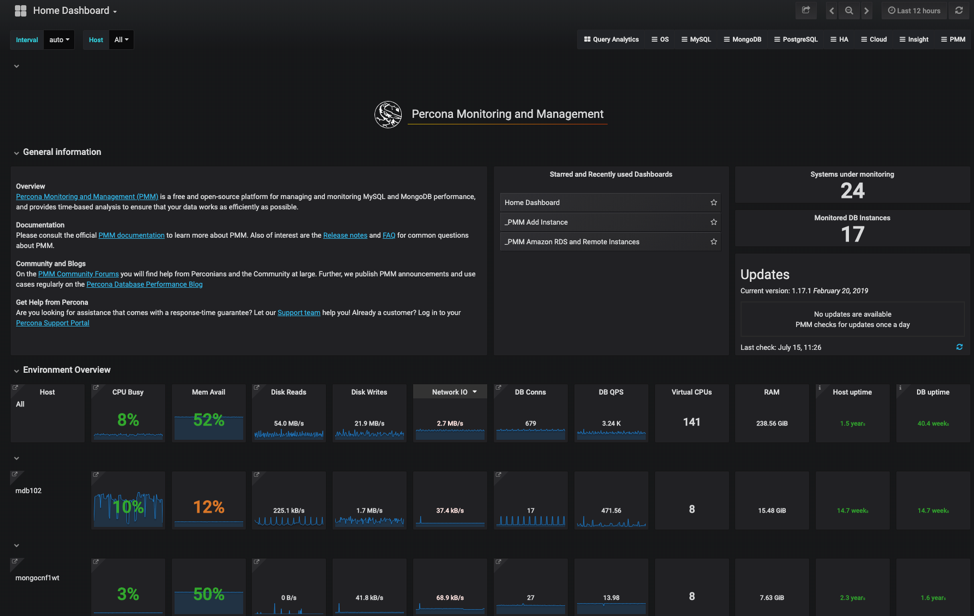Click the share dashboard icon
Screen dimensions: 974x616
click(x=806, y=10)
